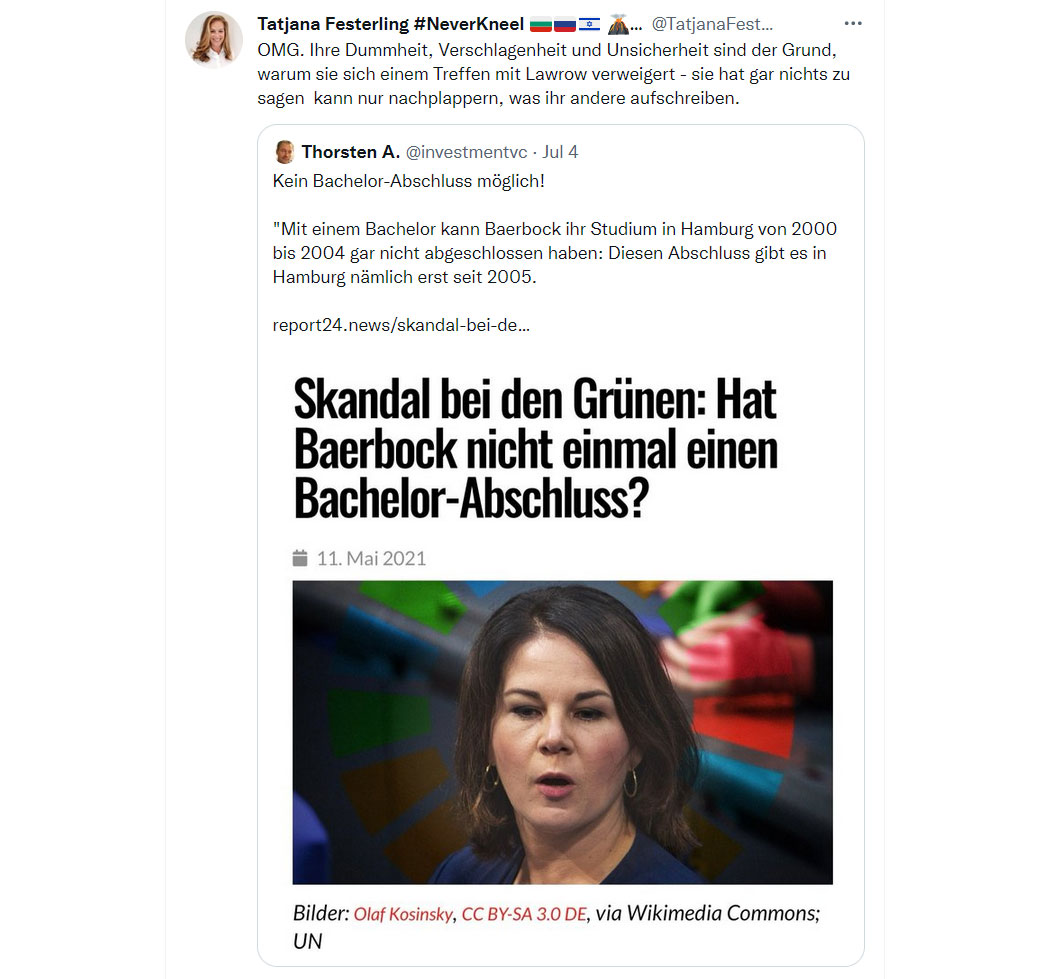Click the calendar icon beside 11. Mai 2021
Image resolution: width=1050 pixels, height=979 pixels.
pos(300,558)
